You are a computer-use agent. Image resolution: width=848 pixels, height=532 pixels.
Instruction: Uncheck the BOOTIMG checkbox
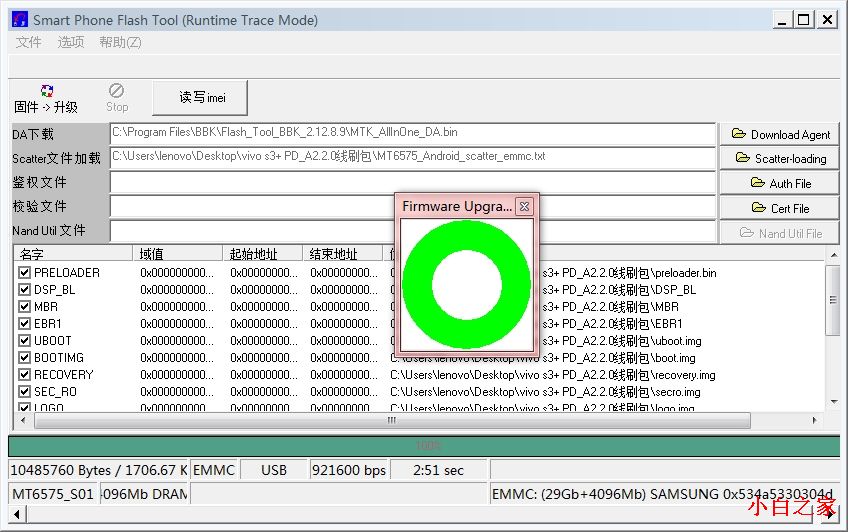[24, 357]
